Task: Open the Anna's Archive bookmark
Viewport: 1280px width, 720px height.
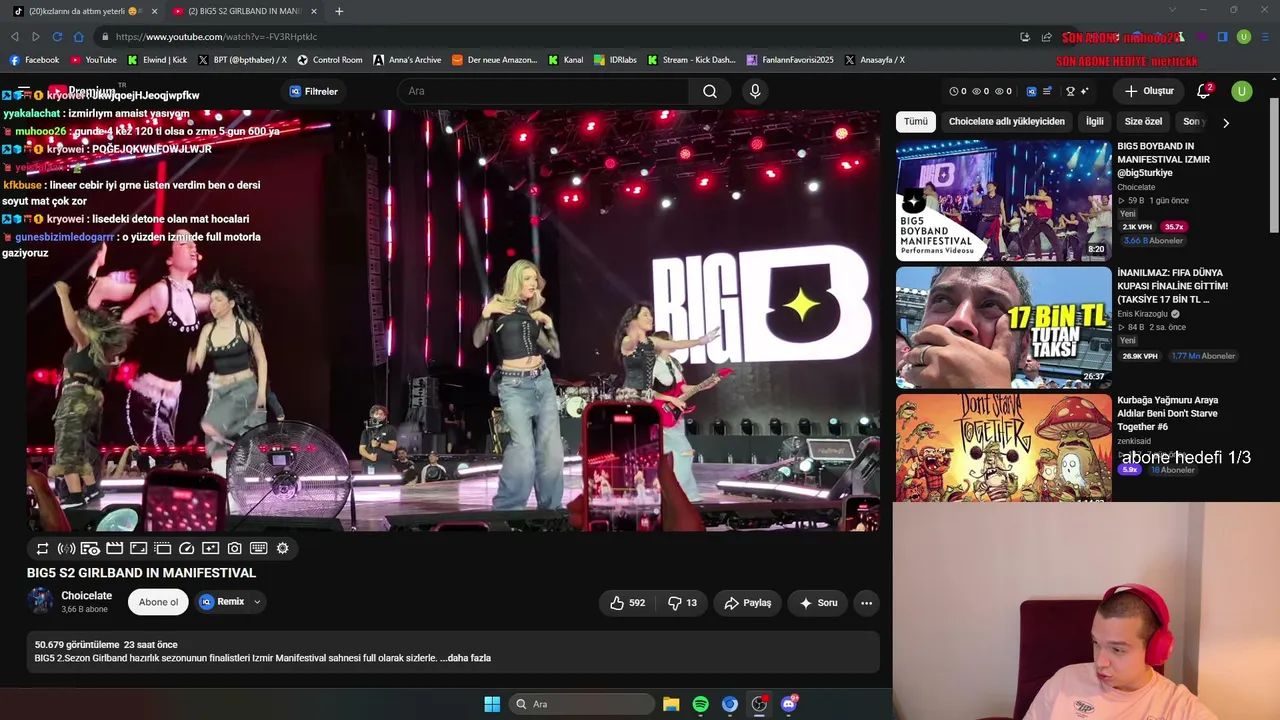Action: 407,60
